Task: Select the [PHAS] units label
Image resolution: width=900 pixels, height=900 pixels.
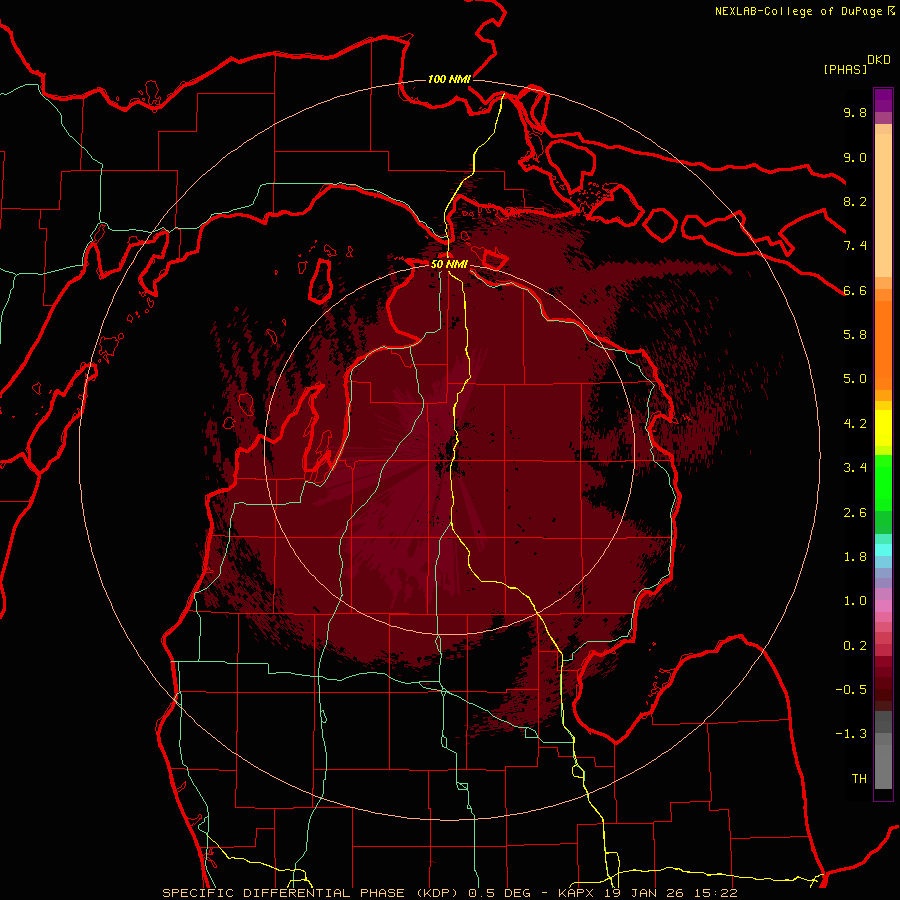Action: click(845, 69)
